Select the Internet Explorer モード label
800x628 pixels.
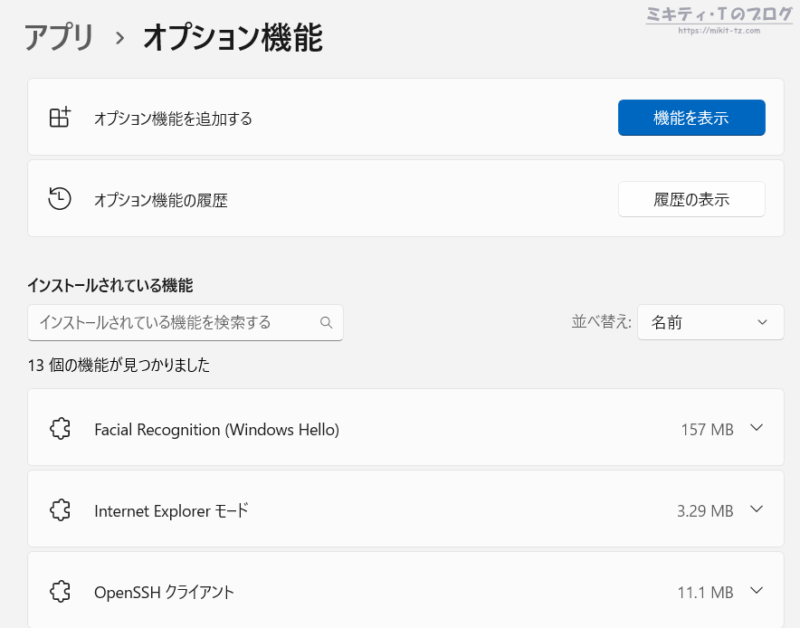171,511
